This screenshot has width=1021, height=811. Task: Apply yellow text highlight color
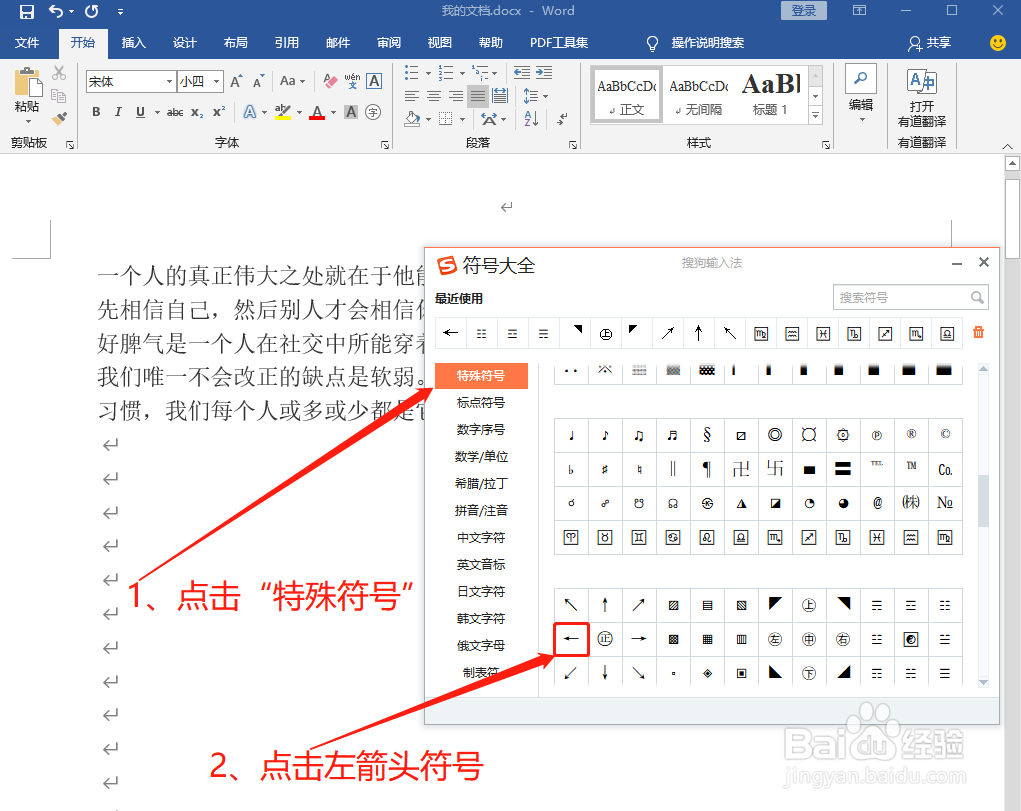pyautogui.click(x=283, y=112)
